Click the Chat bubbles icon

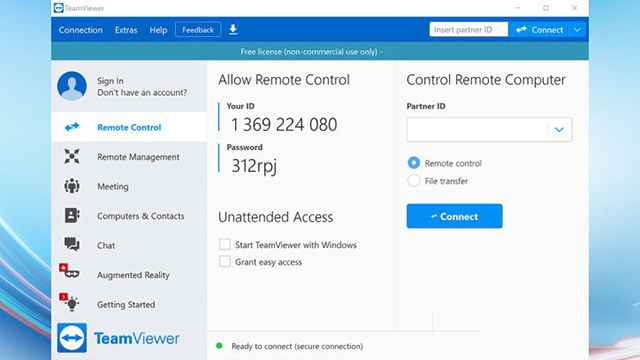point(72,244)
